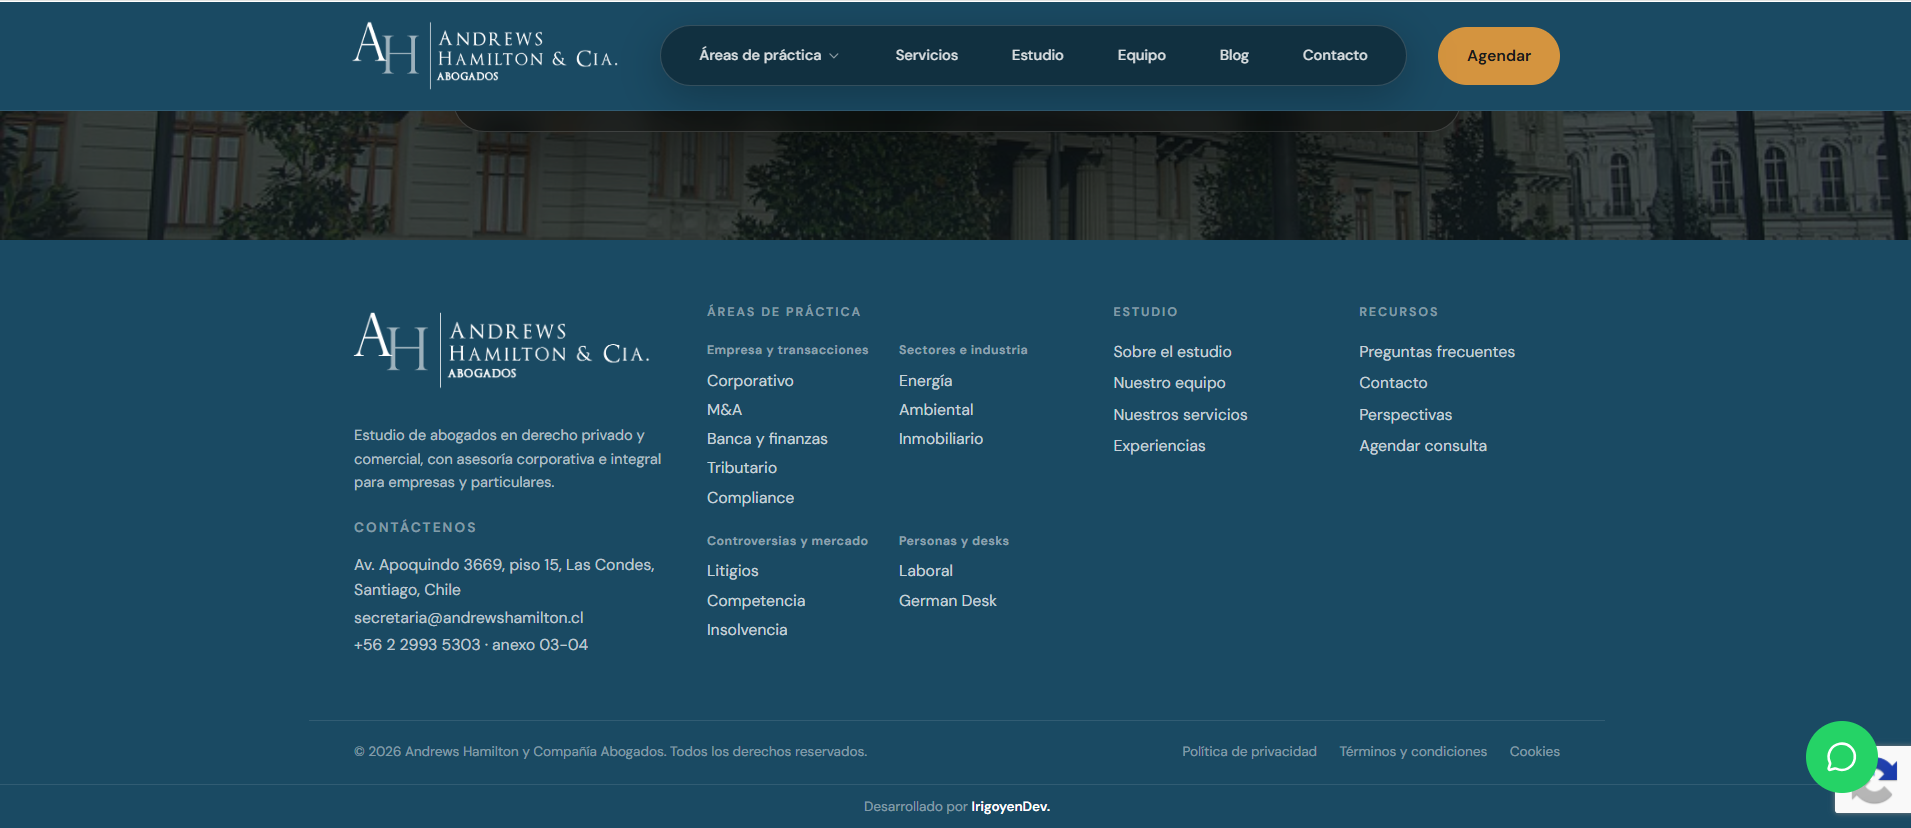
Task: Go to Nuestros servicios link
Action: pyautogui.click(x=1180, y=415)
